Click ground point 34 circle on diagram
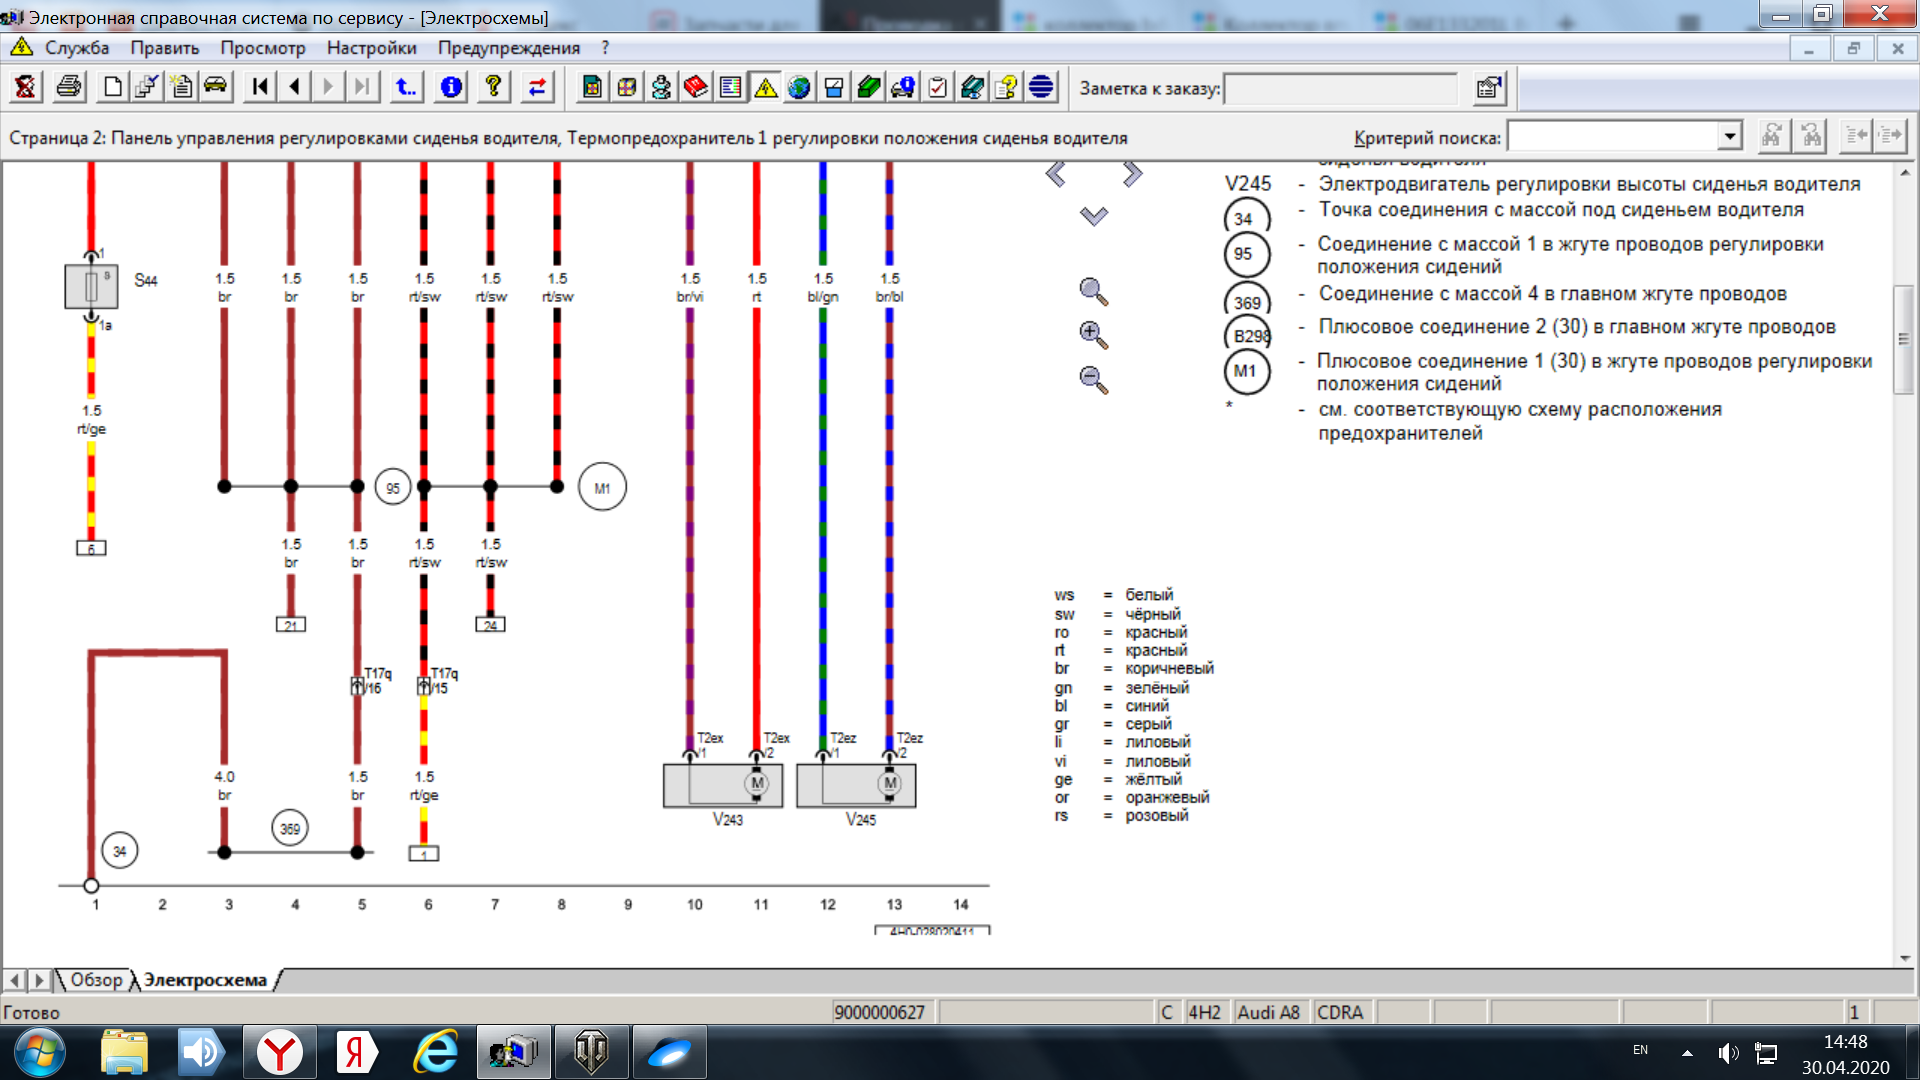Image resolution: width=1920 pixels, height=1080 pixels. (120, 851)
